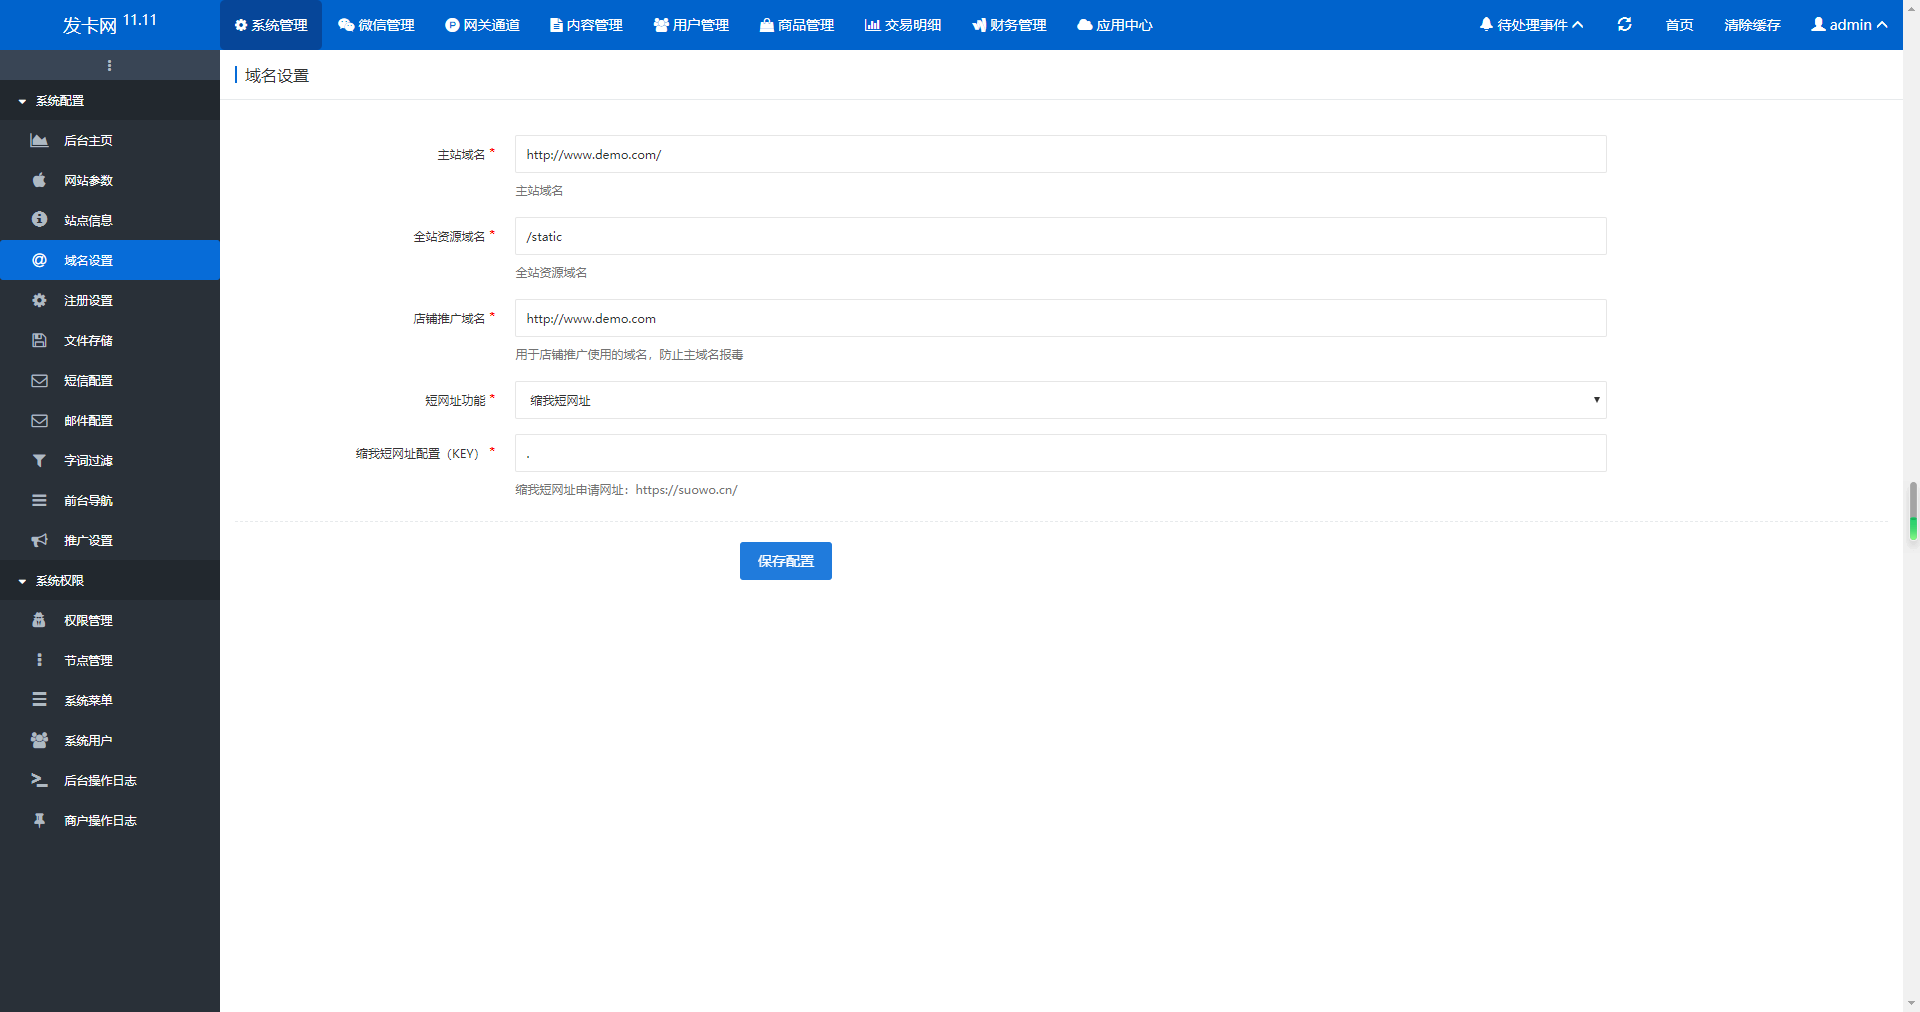Open the 应用中心 top menu

point(1115,25)
